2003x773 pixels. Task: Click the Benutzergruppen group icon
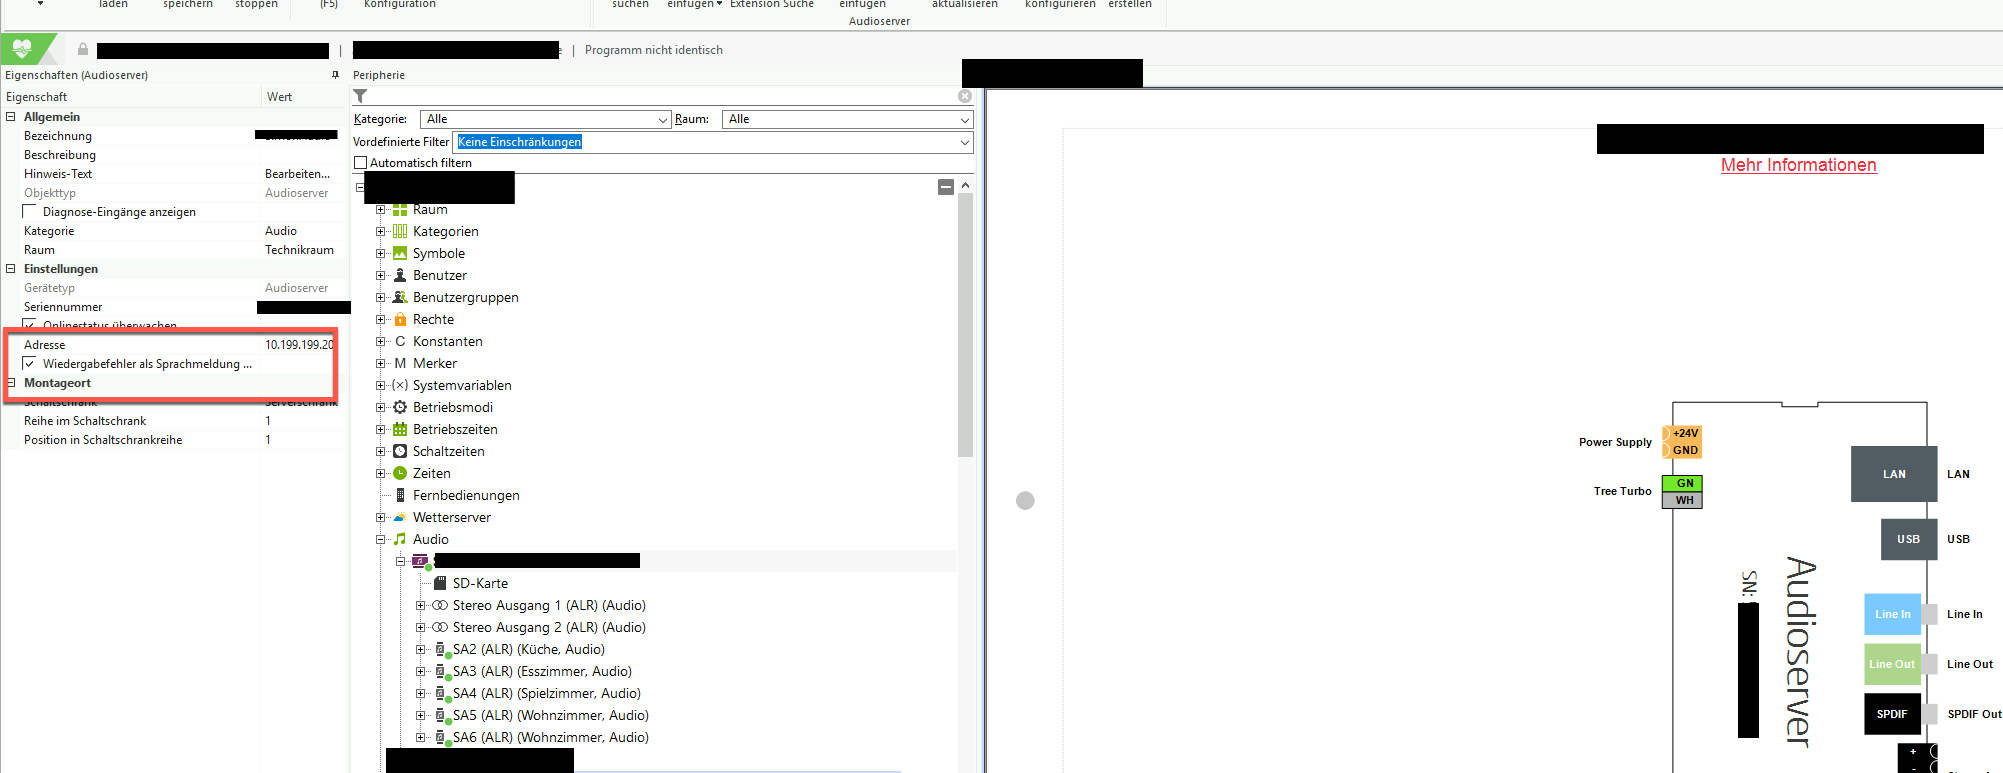tap(400, 297)
